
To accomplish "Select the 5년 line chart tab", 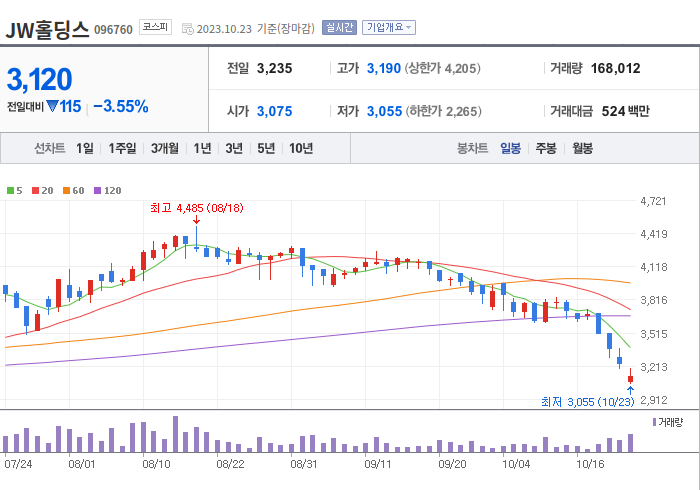I will click(x=266, y=148).
